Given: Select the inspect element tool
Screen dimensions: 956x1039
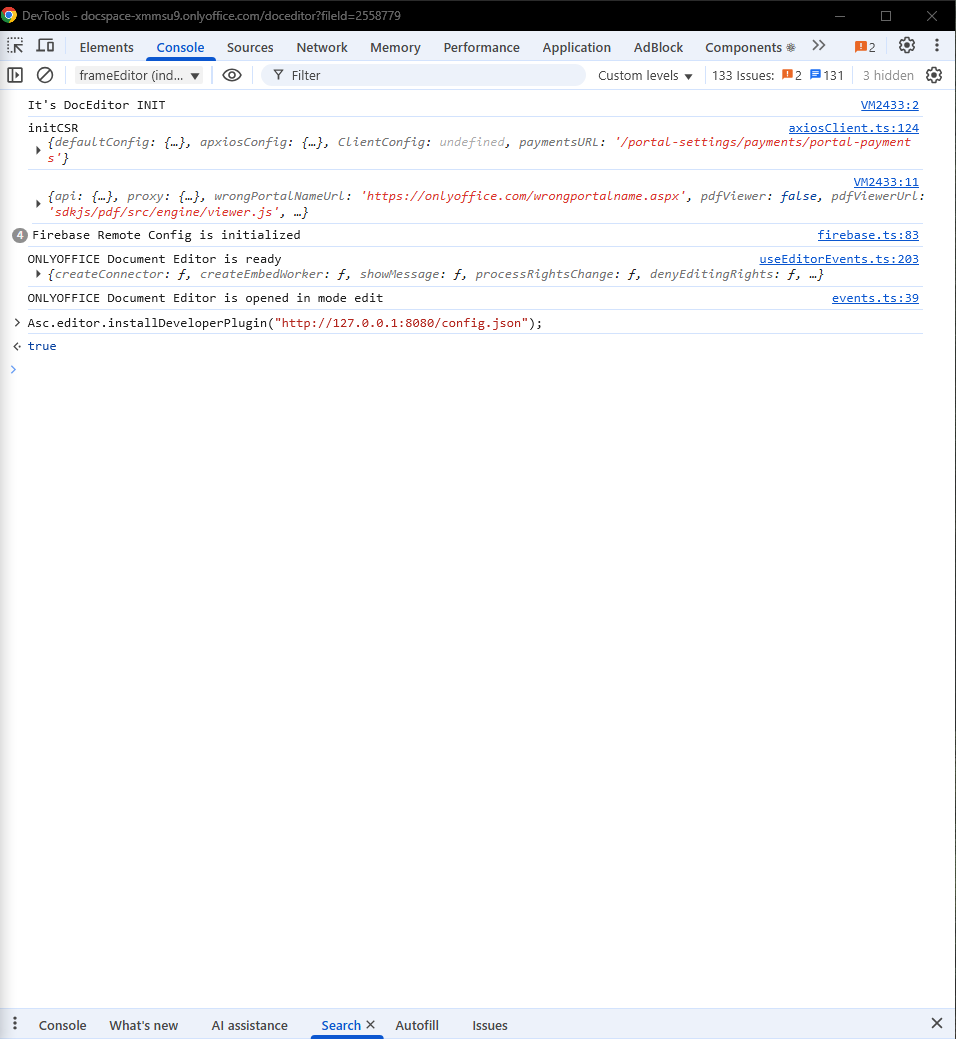Looking at the screenshot, I should 14,45.
